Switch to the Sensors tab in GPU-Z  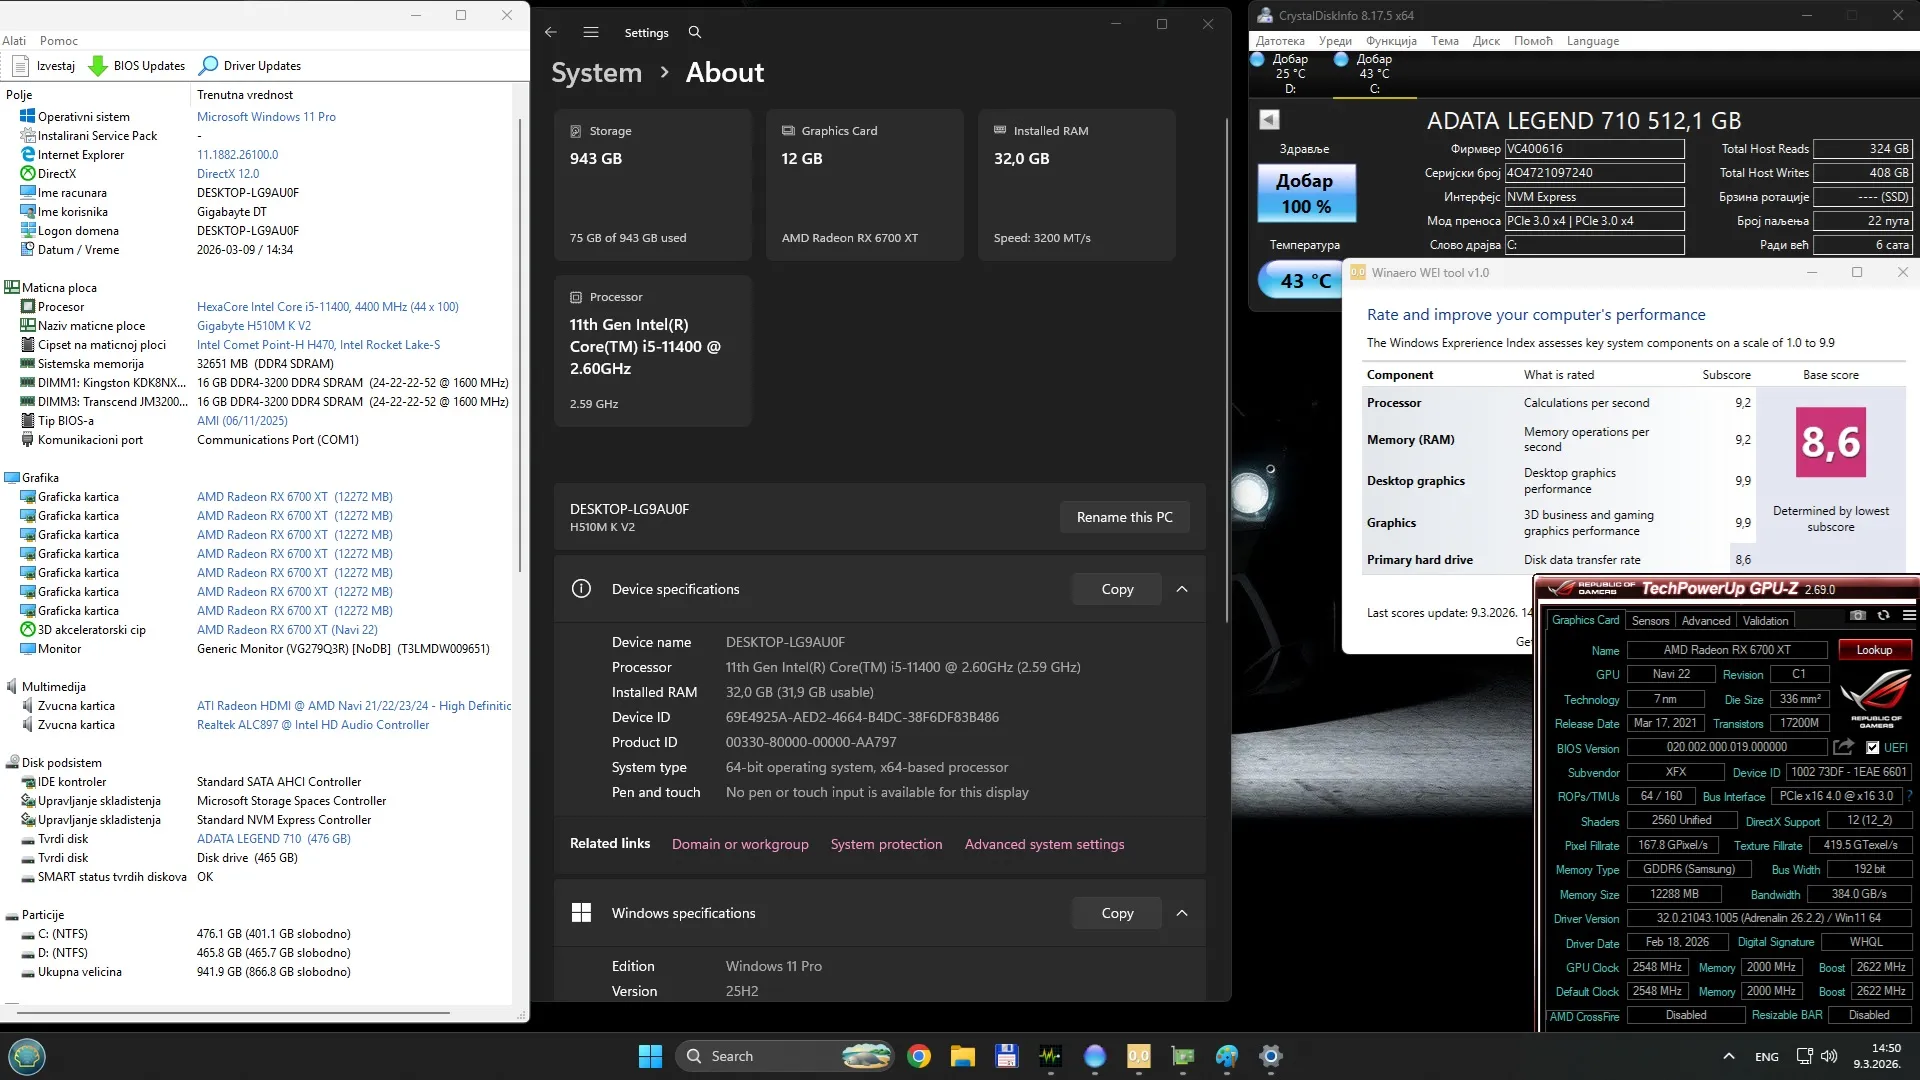[1650, 621]
